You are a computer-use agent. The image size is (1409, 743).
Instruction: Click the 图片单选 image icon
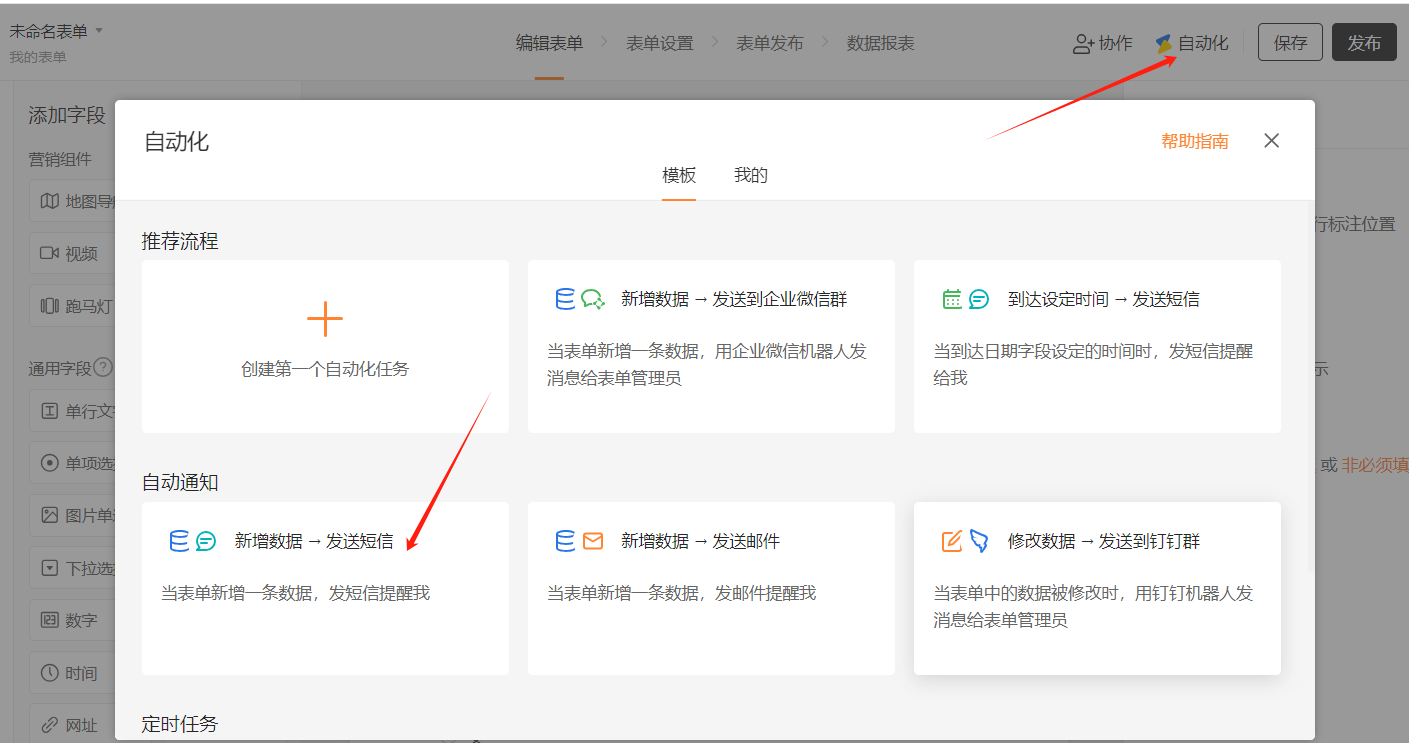coord(49,515)
